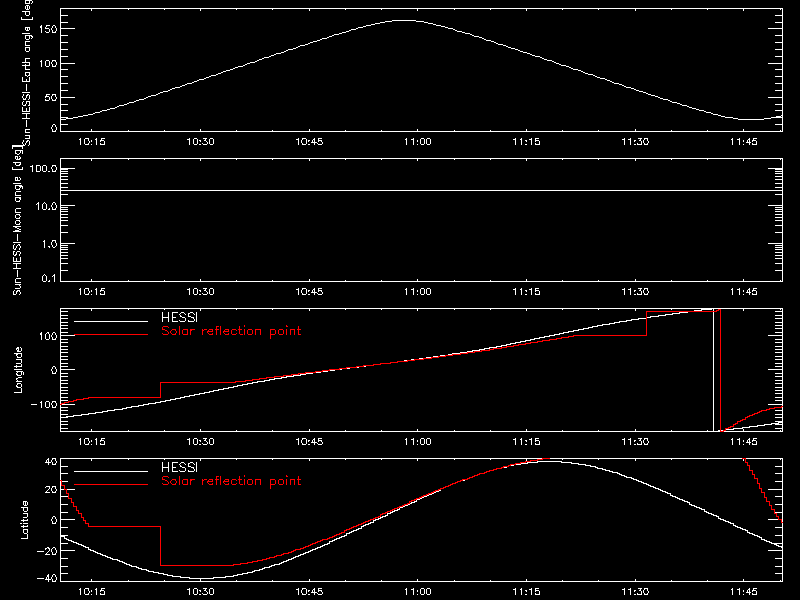Click the 'Longitude' y-axis label
This screenshot has width=800, height=600.
pos(18,370)
